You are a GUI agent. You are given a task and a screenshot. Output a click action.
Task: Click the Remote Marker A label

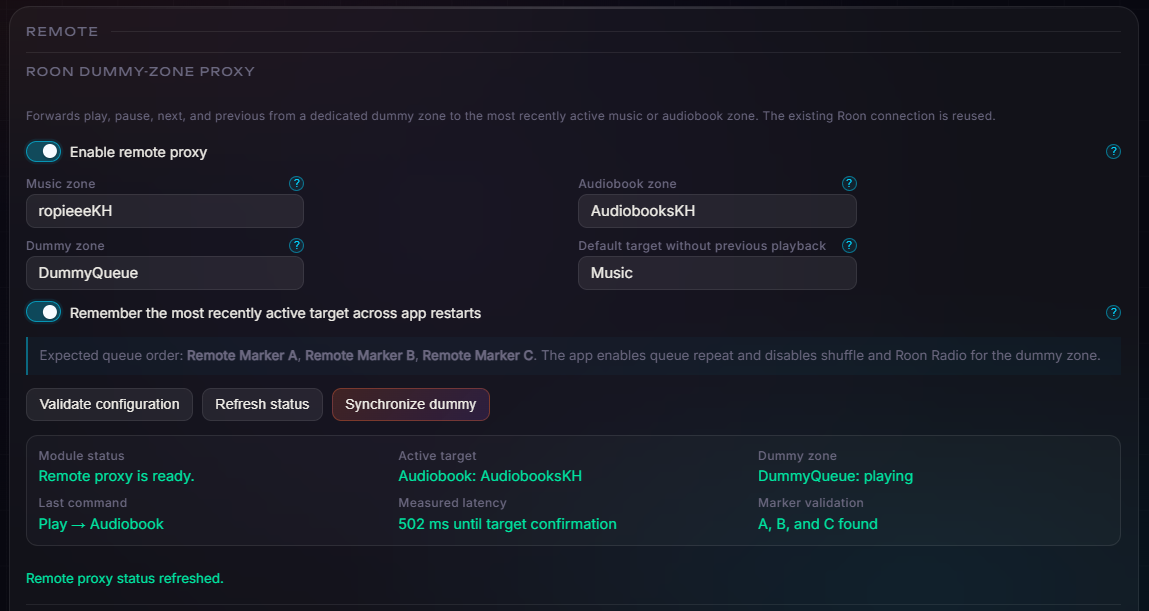point(242,355)
